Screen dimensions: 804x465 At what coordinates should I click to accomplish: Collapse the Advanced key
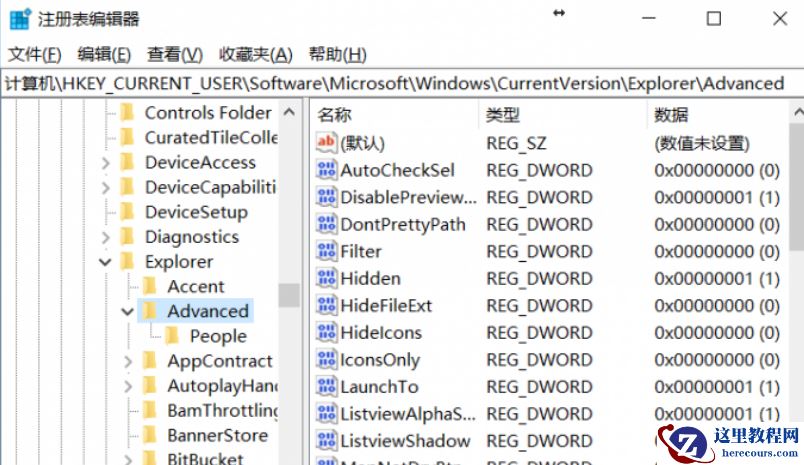[x=128, y=311]
